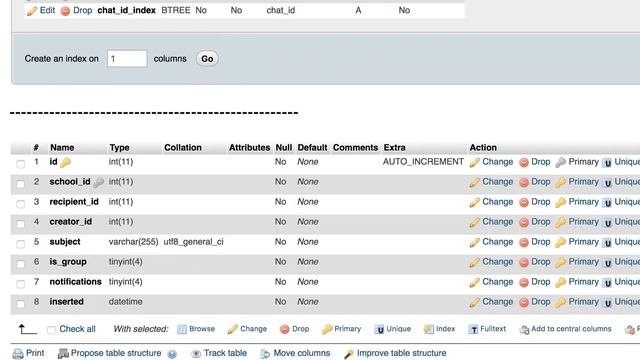Click the Add to central columns icon
This screenshot has height=360, width=640.
click(524, 329)
